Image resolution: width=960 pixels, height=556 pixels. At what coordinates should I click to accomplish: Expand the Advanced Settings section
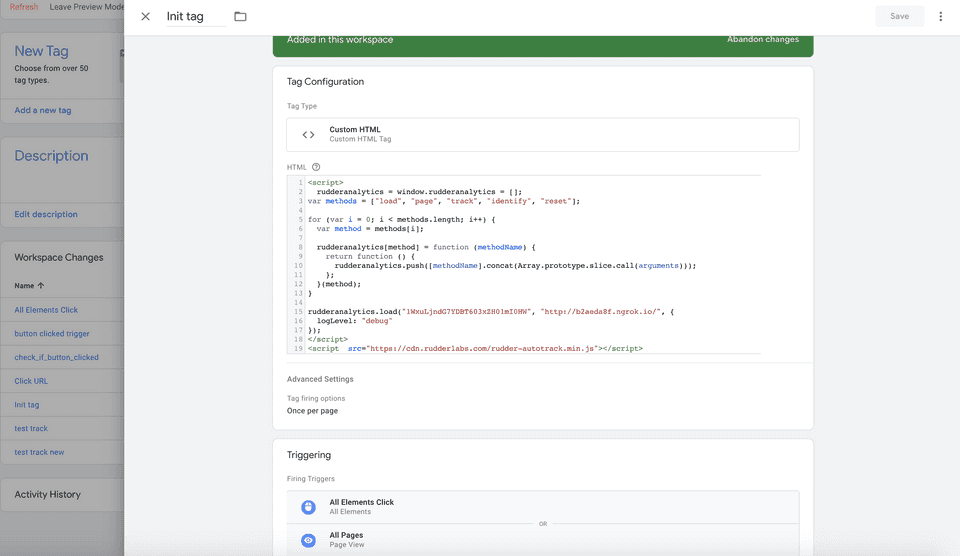(320, 379)
